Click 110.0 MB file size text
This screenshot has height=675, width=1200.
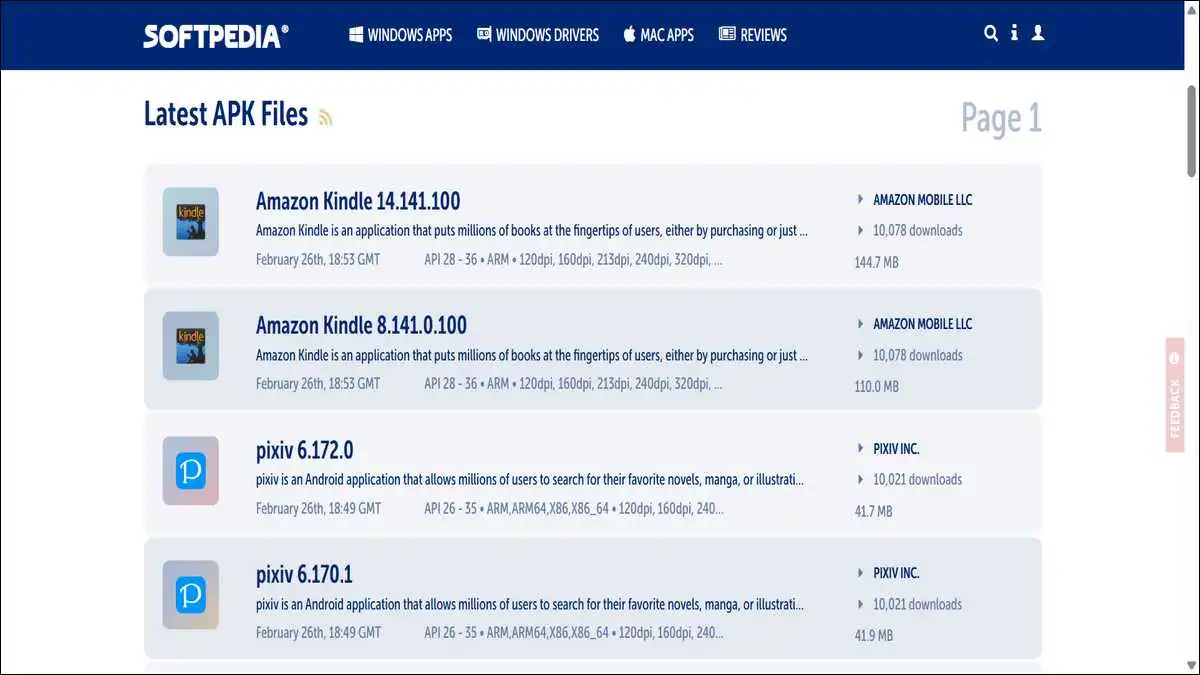pos(876,386)
